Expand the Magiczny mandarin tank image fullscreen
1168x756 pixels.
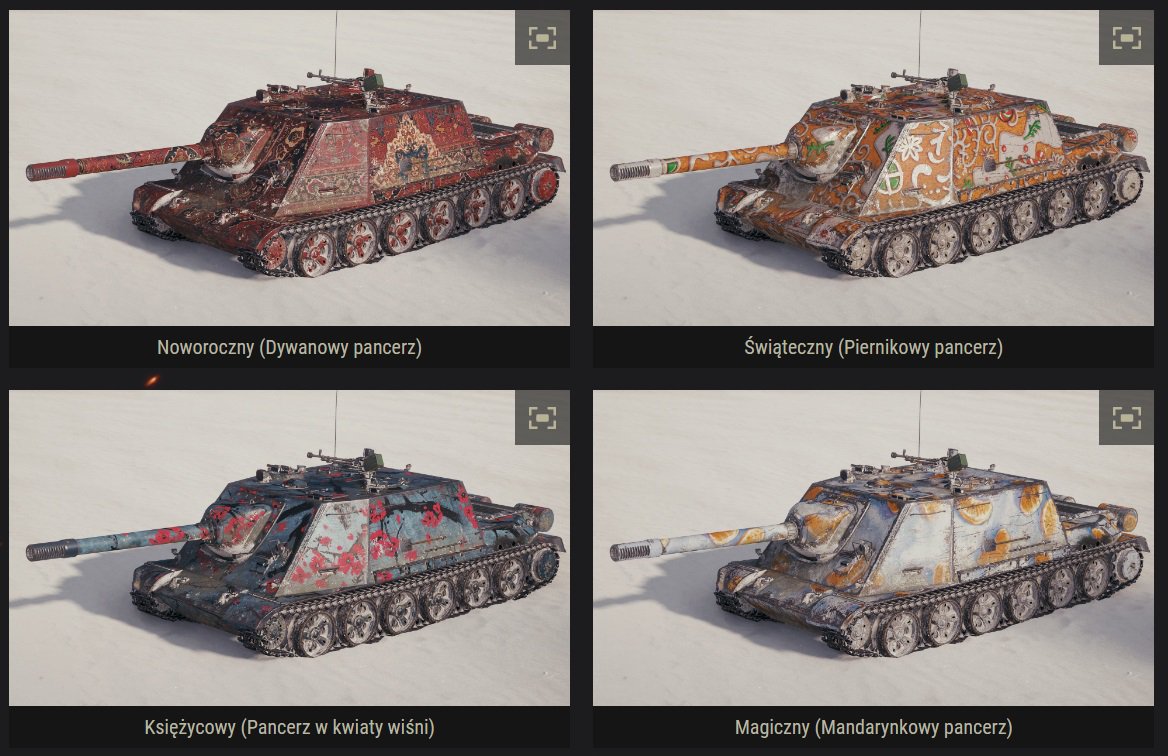[1126, 417]
